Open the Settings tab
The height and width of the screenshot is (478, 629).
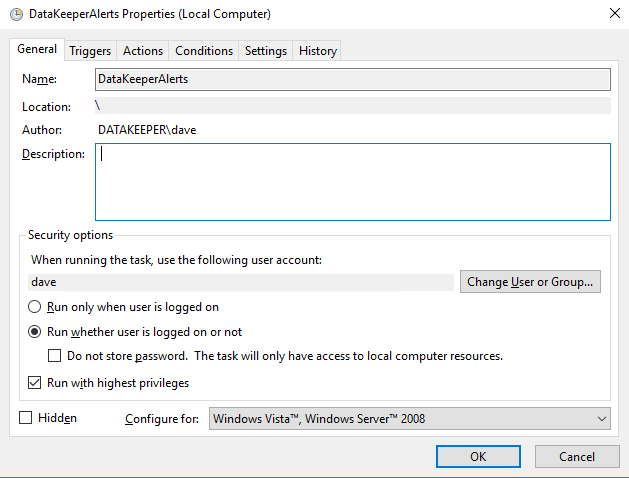click(x=266, y=51)
